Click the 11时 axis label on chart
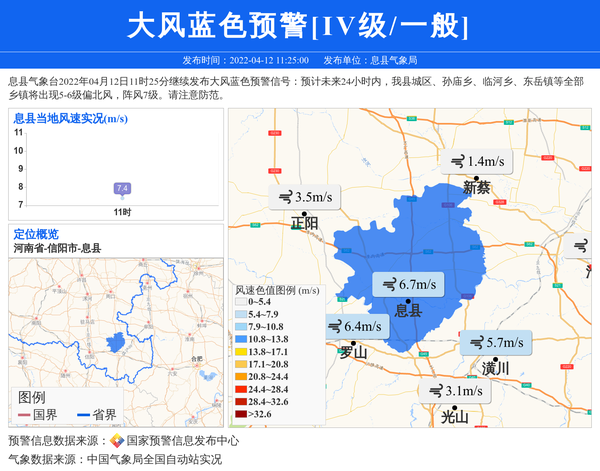 point(122,212)
